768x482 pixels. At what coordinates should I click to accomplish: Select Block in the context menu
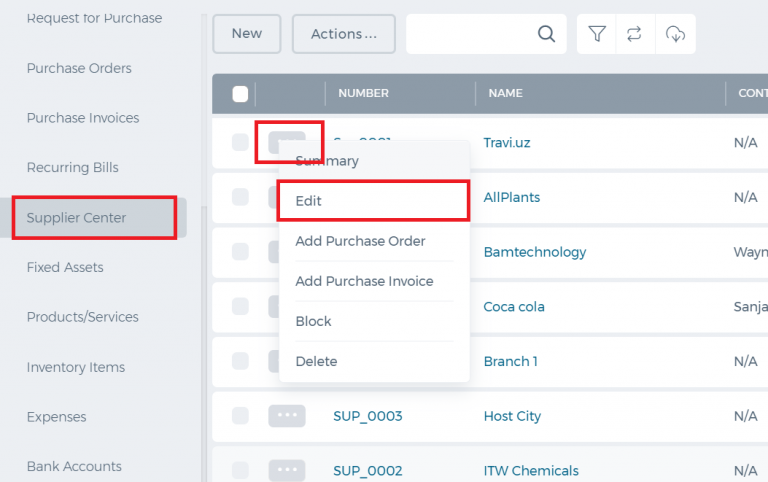(313, 321)
